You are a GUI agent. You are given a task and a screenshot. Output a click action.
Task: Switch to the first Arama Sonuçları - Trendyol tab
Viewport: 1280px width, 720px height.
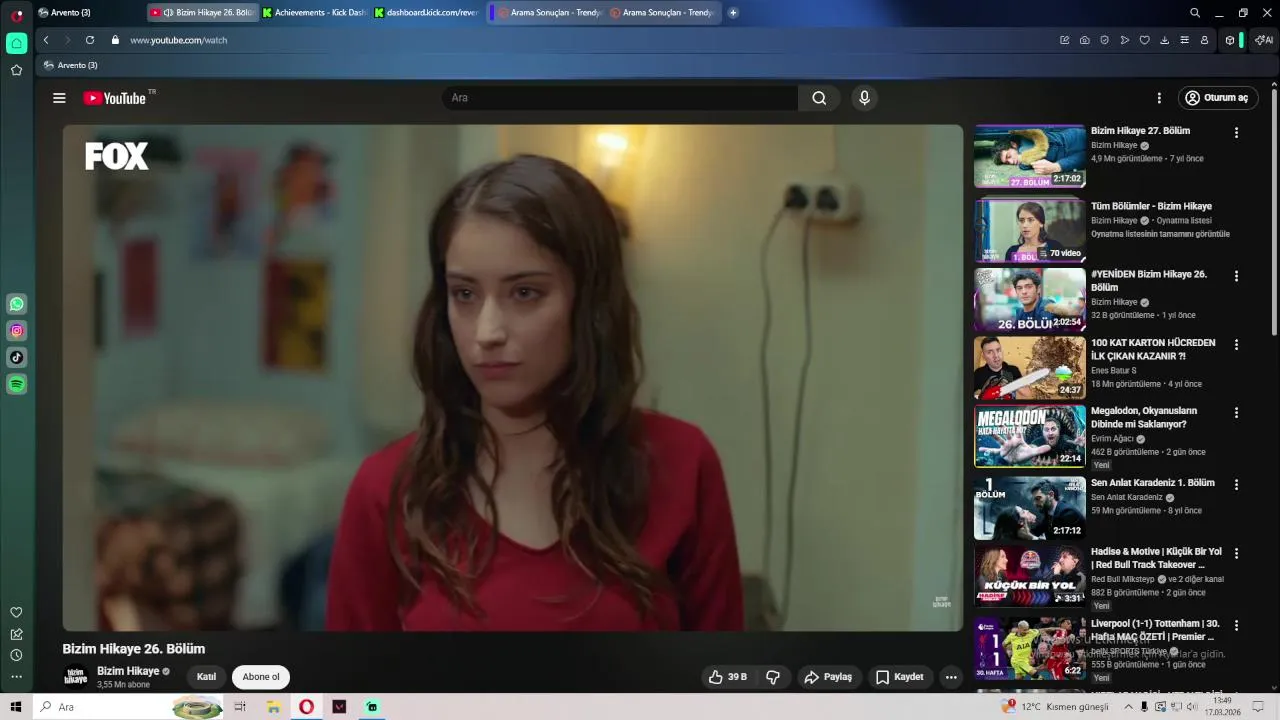[549, 13]
